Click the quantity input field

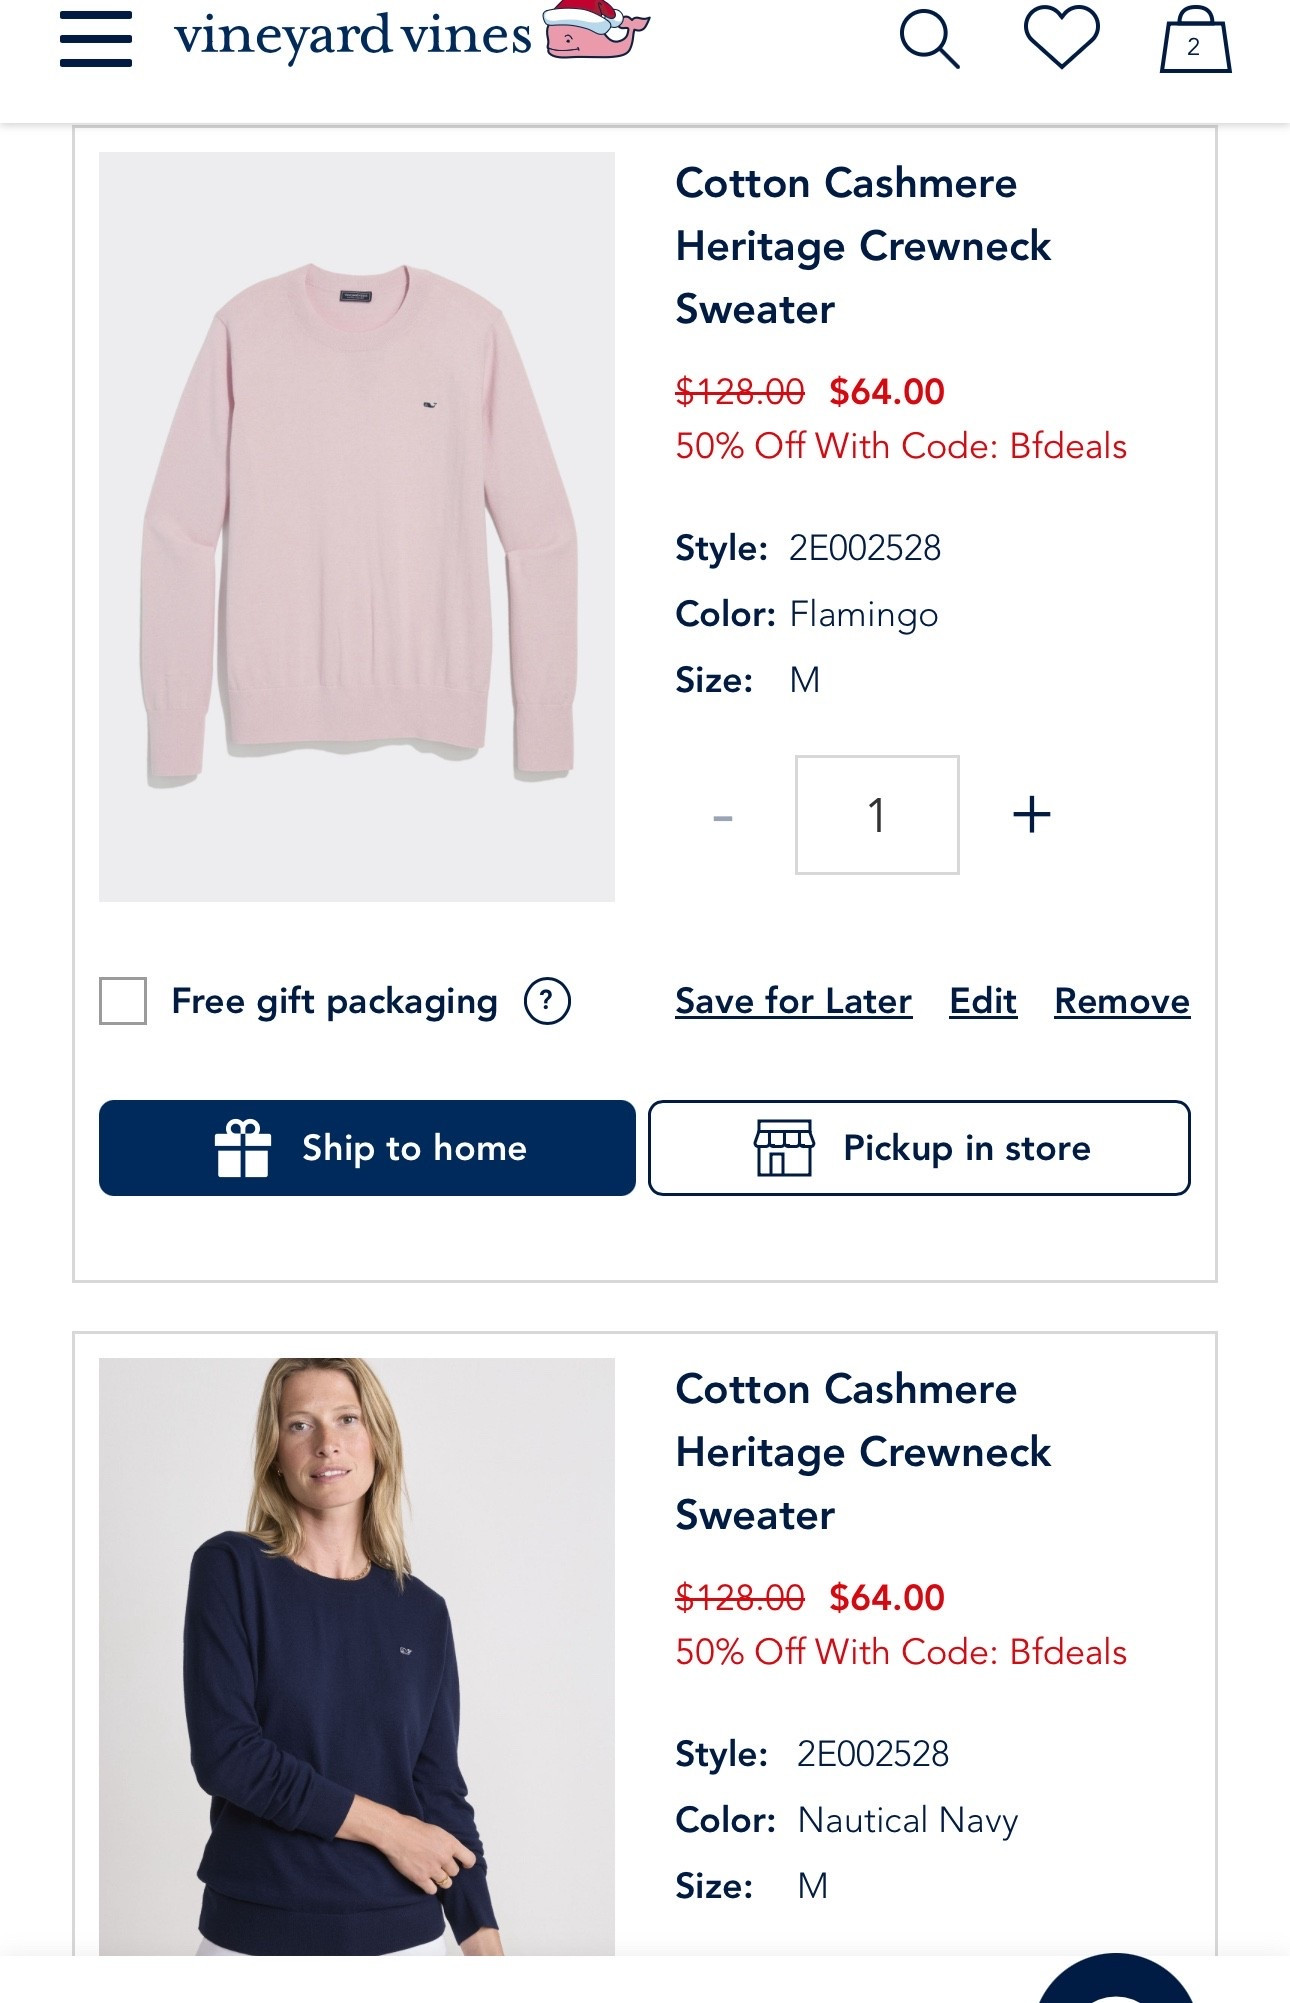click(x=876, y=815)
